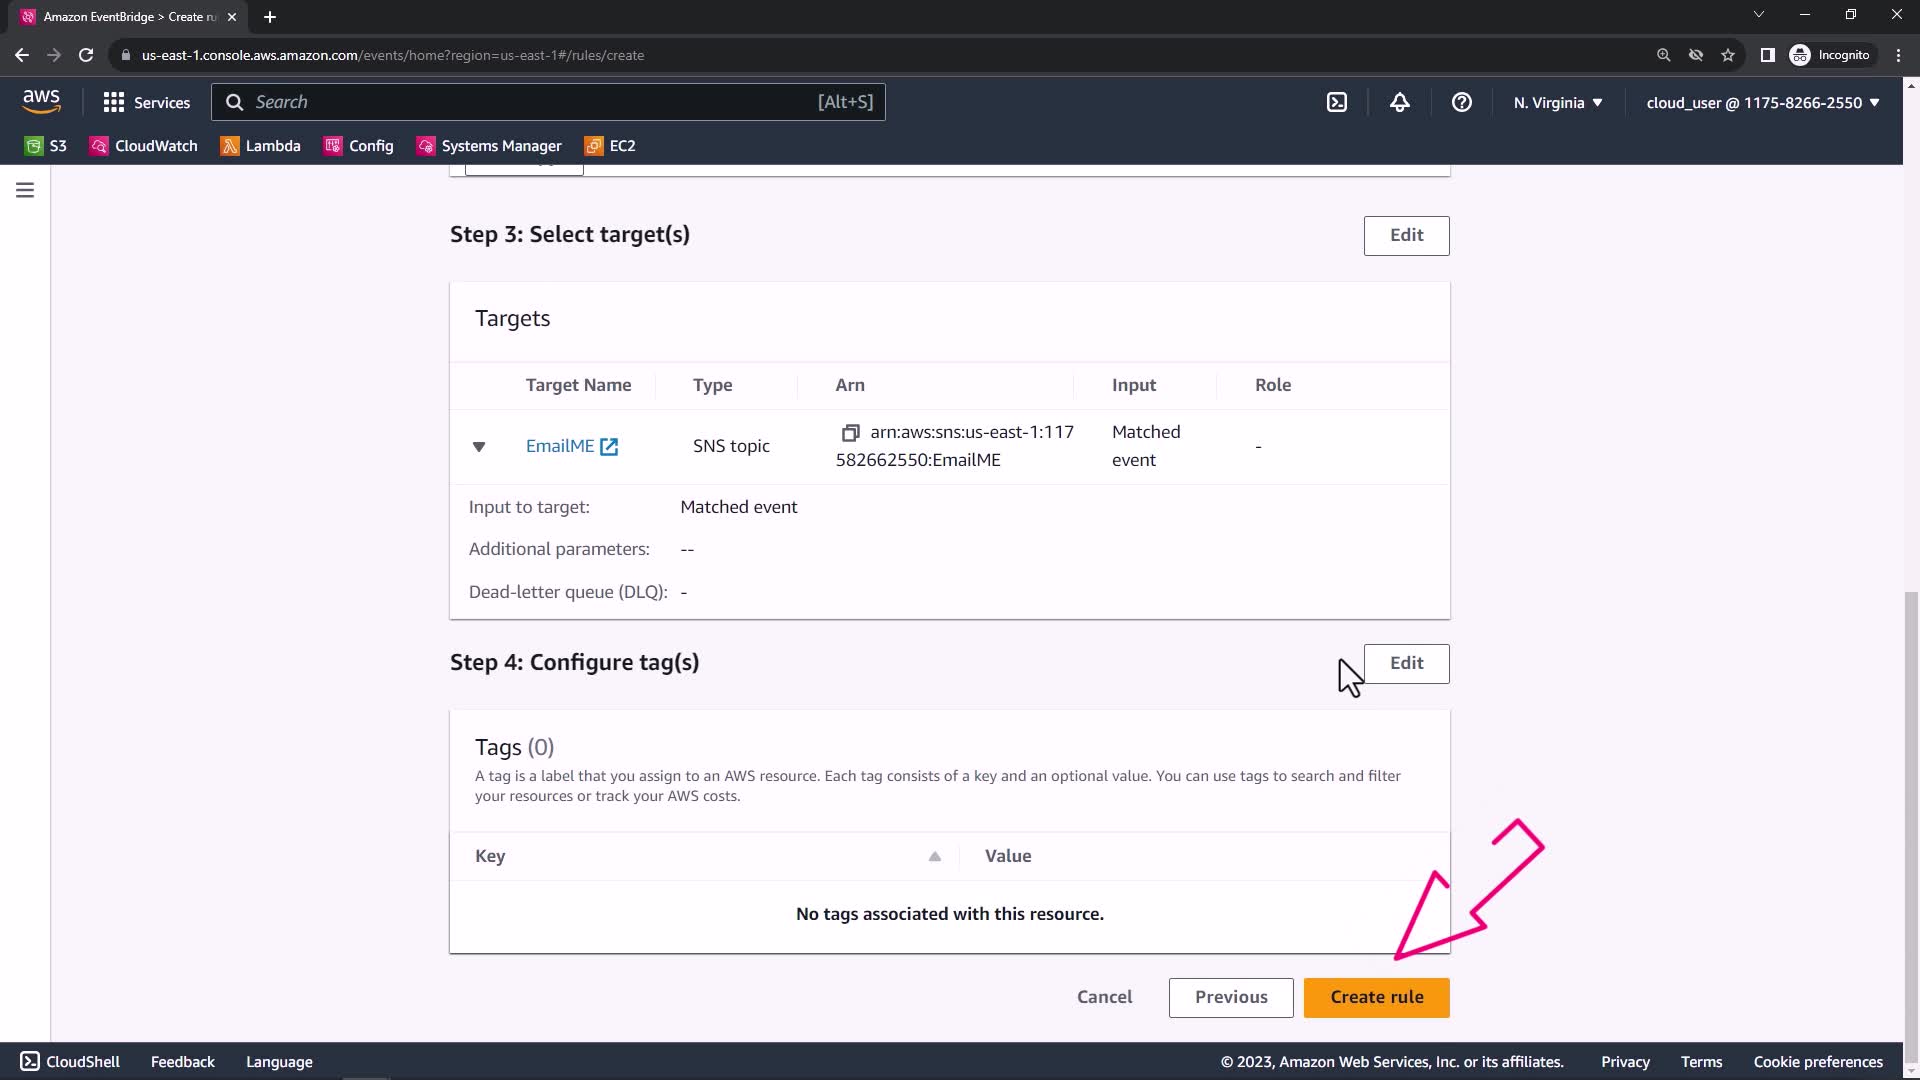1920x1080 pixels.
Task: Copy the SNS topic ARN
Action: [x=850, y=433]
